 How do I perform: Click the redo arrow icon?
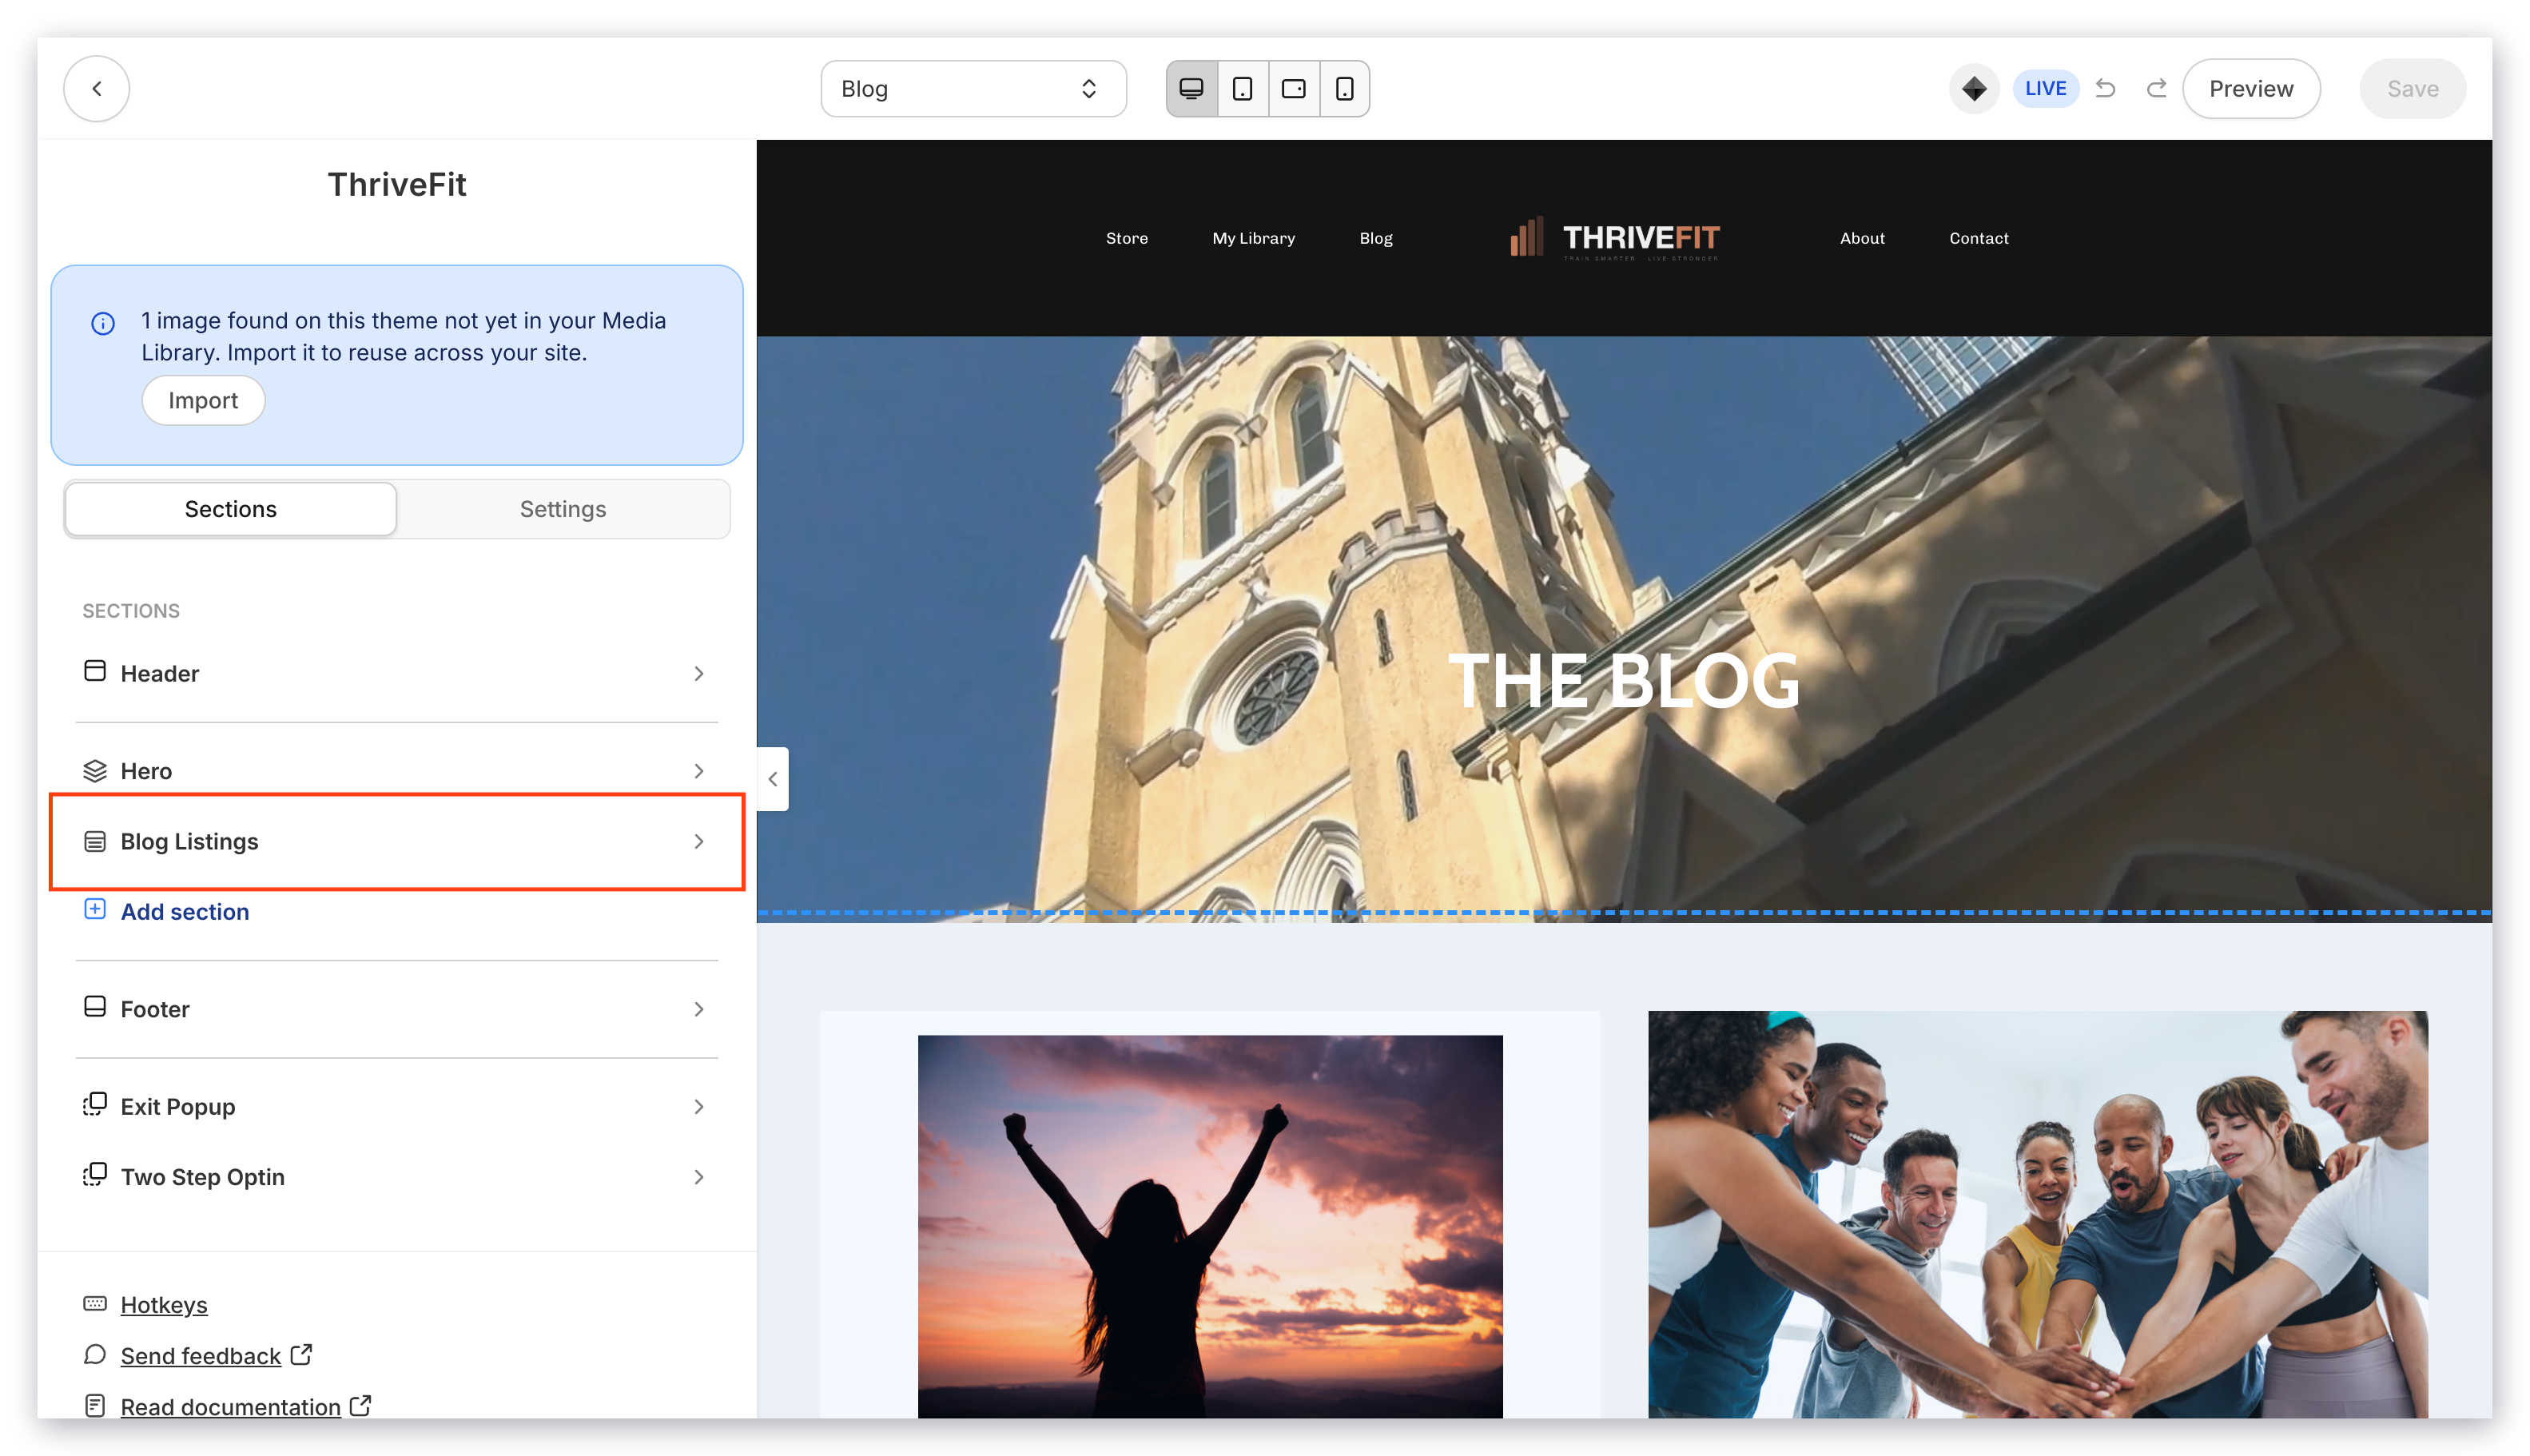click(x=2156, y=88)
